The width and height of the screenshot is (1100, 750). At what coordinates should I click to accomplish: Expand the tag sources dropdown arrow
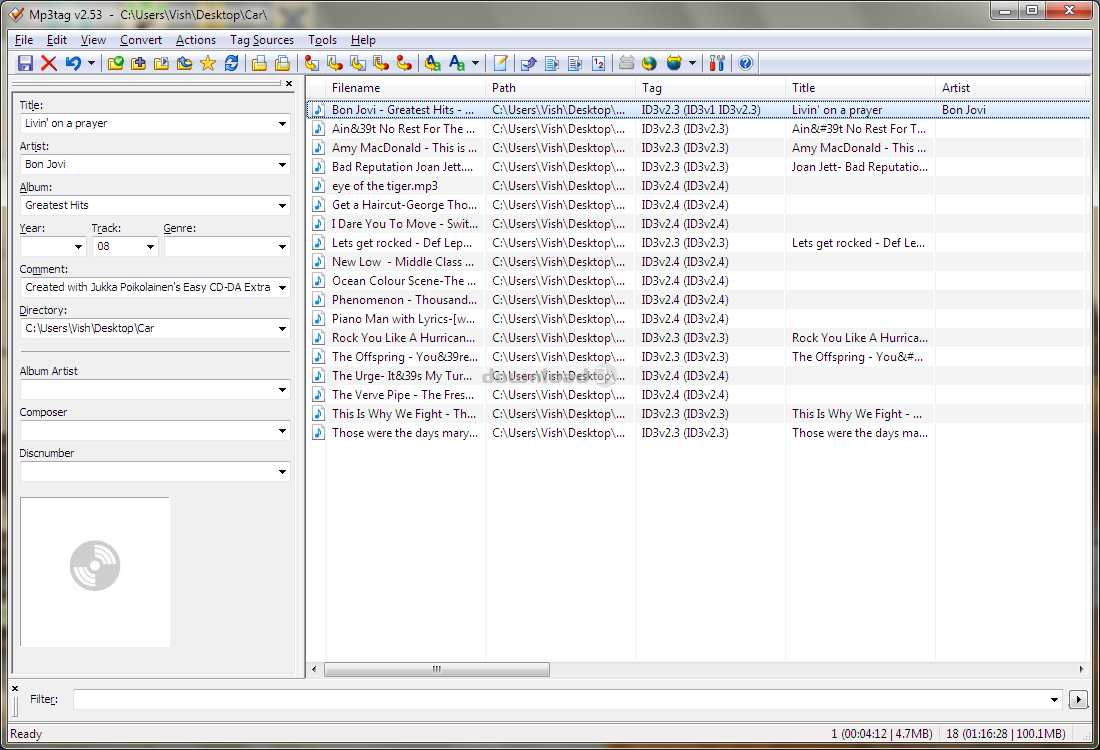[x=692, y=63]
